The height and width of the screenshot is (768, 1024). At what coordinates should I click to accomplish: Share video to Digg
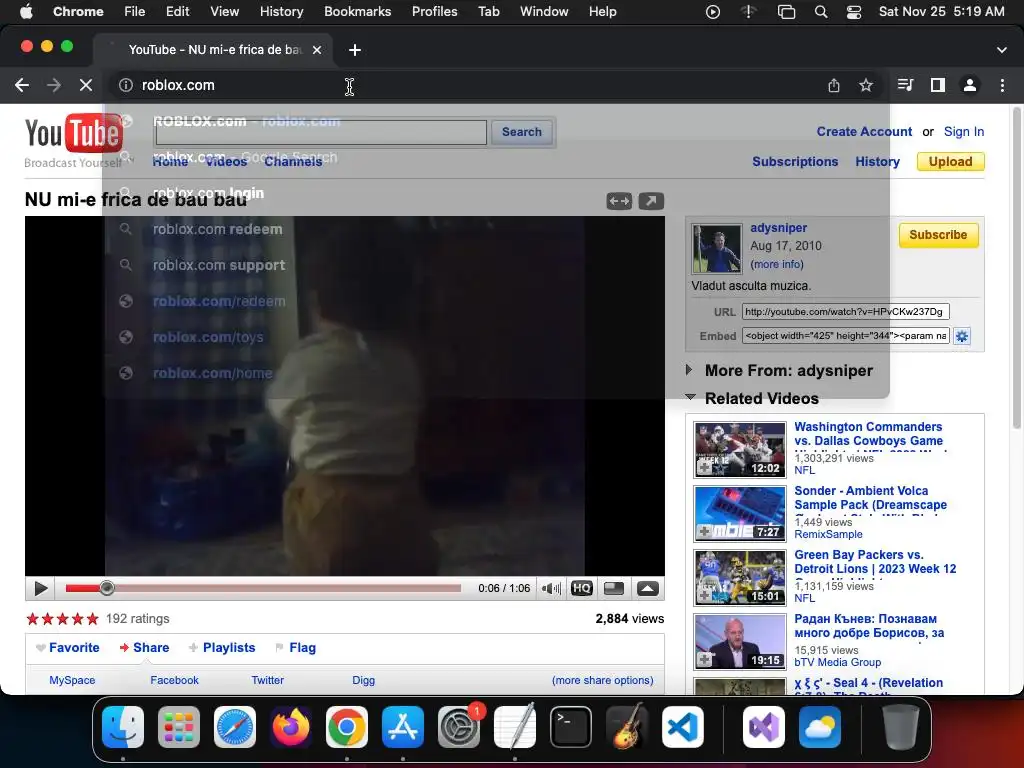point(364,680)
